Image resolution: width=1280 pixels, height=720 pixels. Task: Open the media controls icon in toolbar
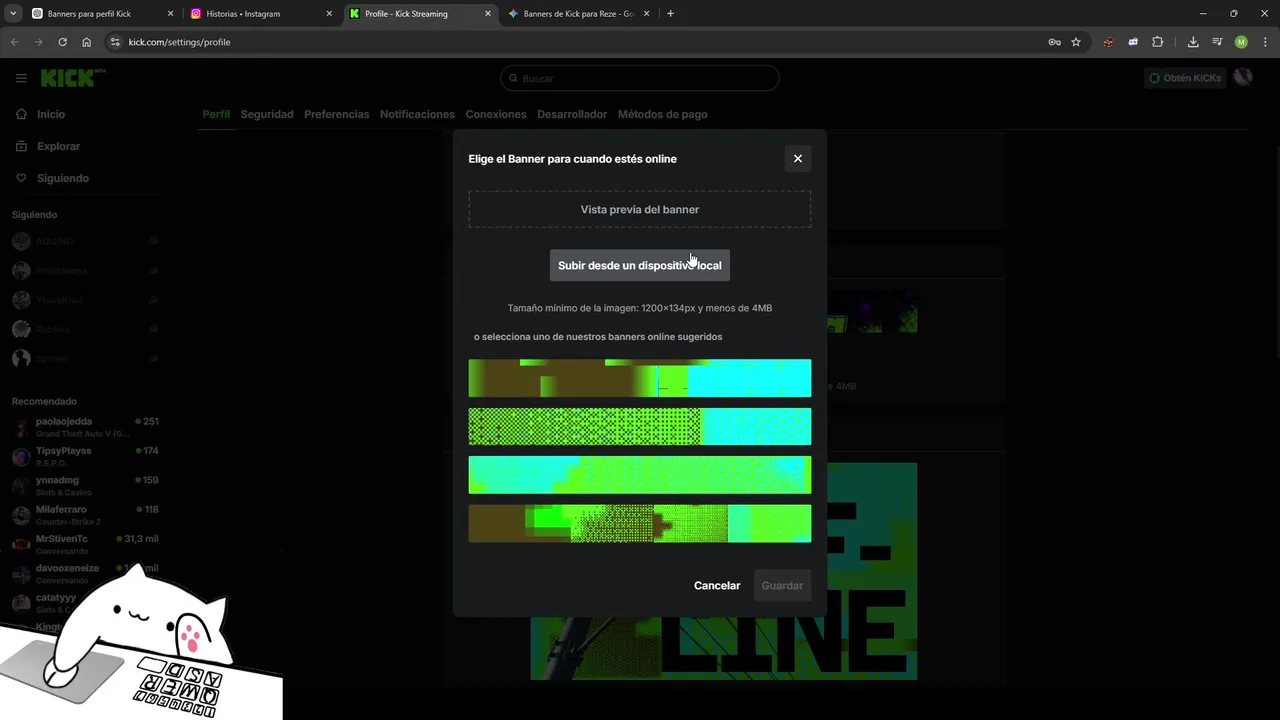1217,42
